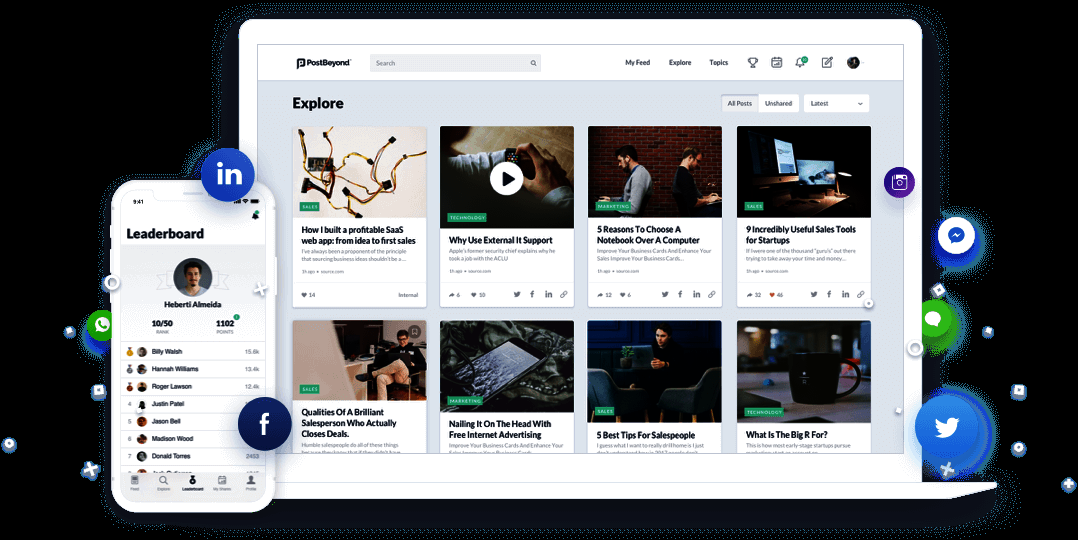
Task: Share 'Why Use External It Support' on Twitter
Action: click(x=517, y=295)
